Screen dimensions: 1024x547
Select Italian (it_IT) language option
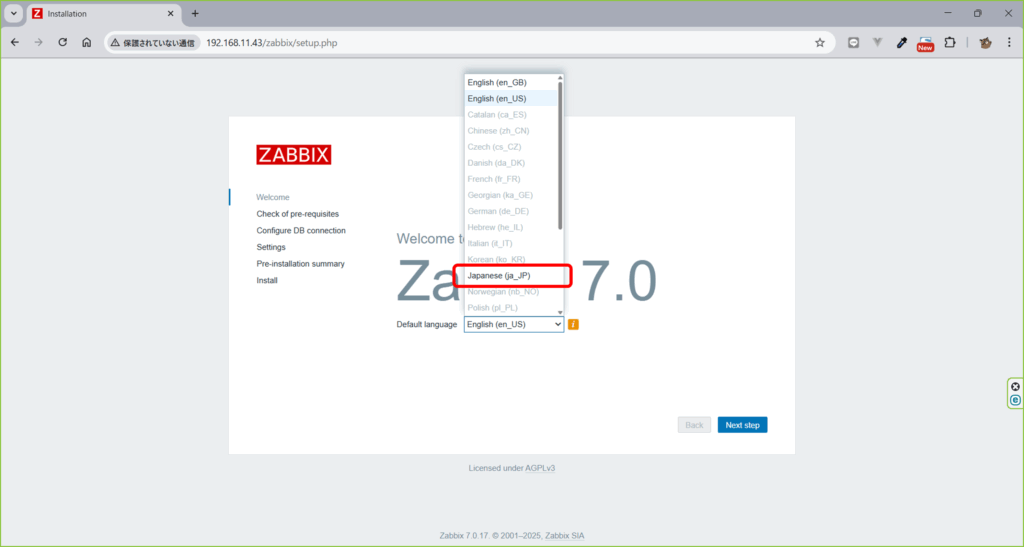pos(511,243)
